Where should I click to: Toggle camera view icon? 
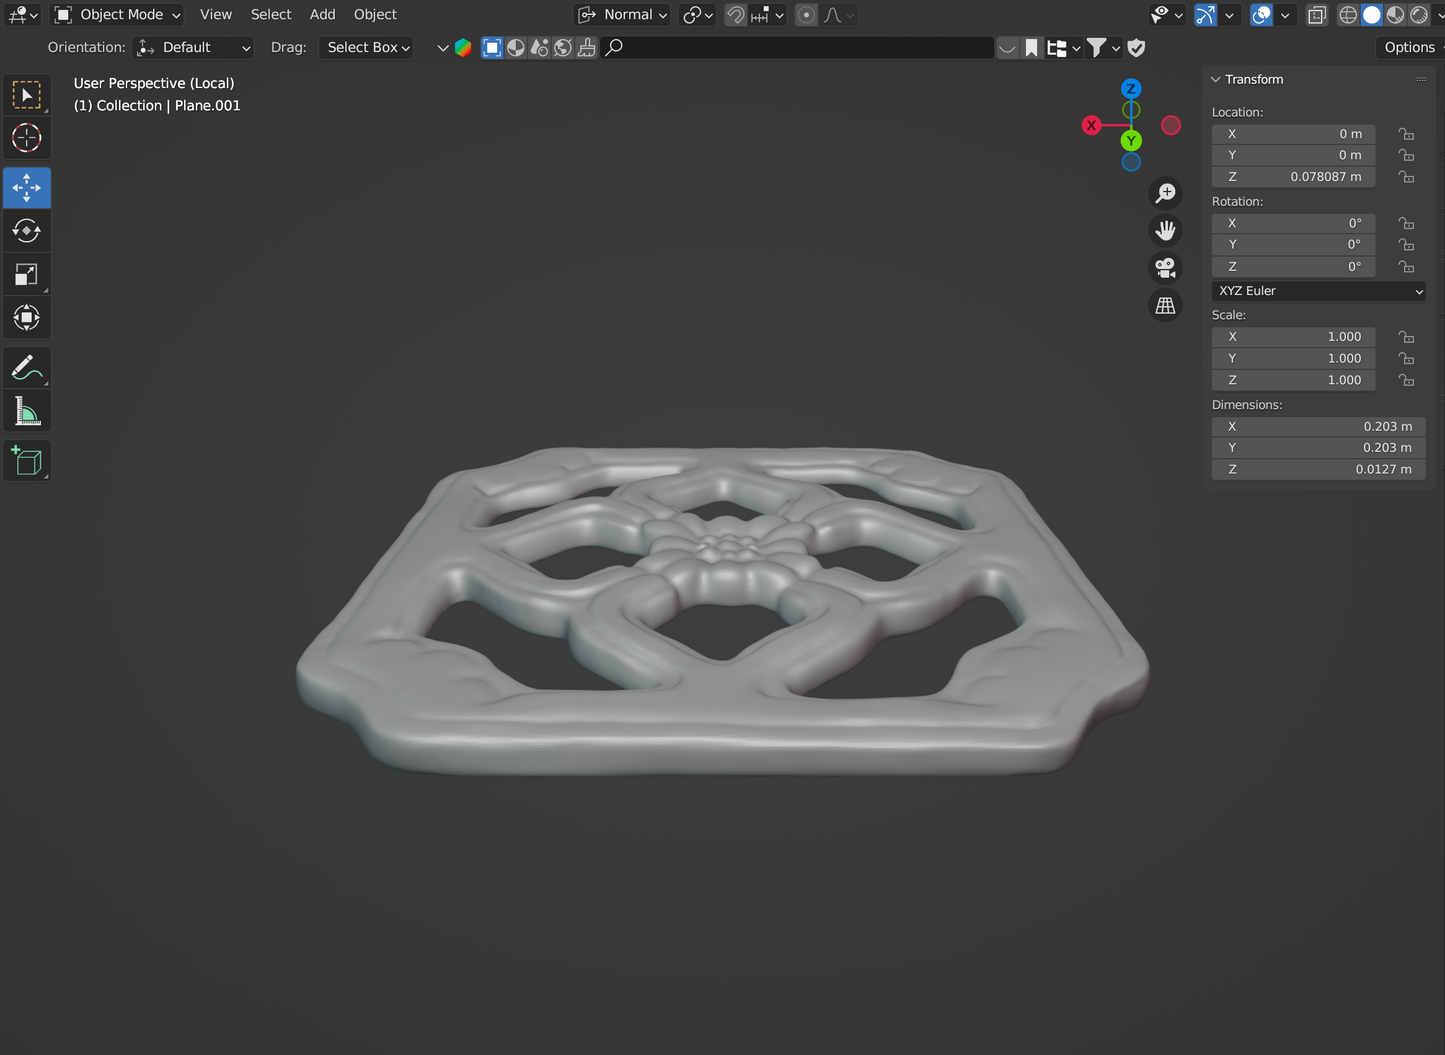(1165, 268)
